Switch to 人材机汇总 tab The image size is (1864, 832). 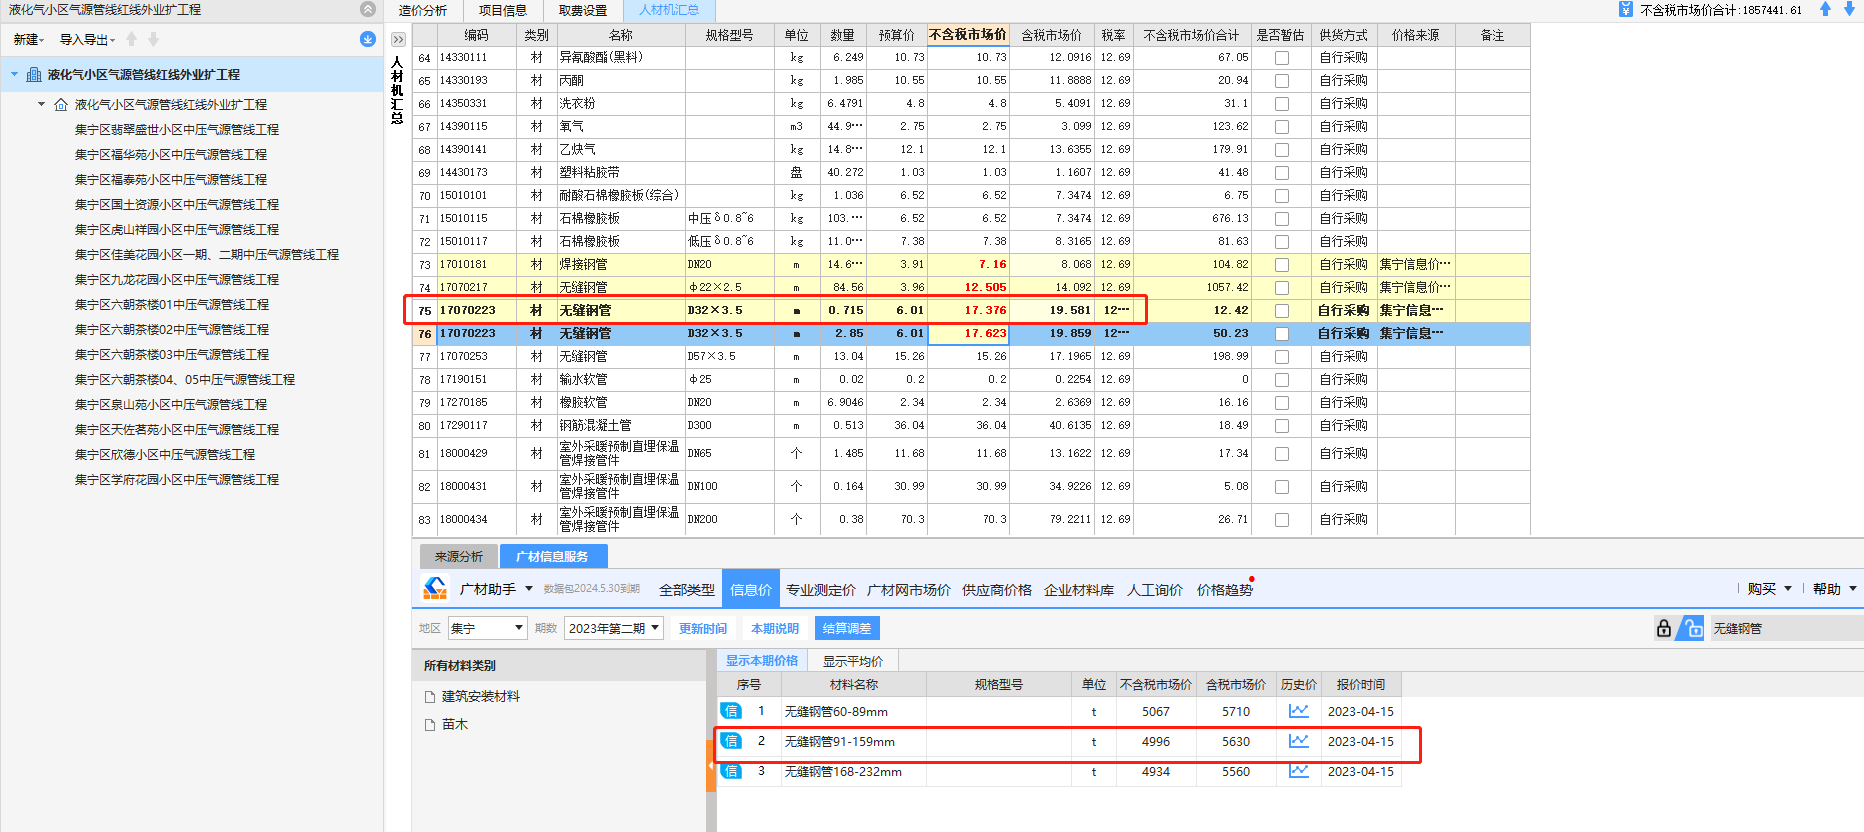coord(669,11)
